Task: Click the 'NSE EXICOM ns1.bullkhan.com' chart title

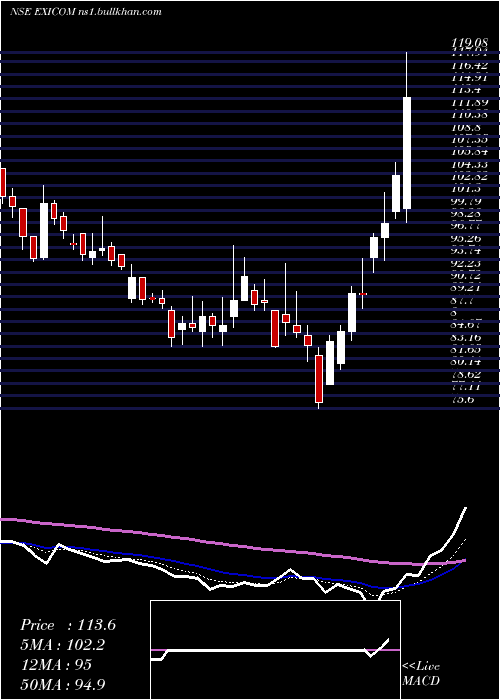Action: tap(86, 12)
